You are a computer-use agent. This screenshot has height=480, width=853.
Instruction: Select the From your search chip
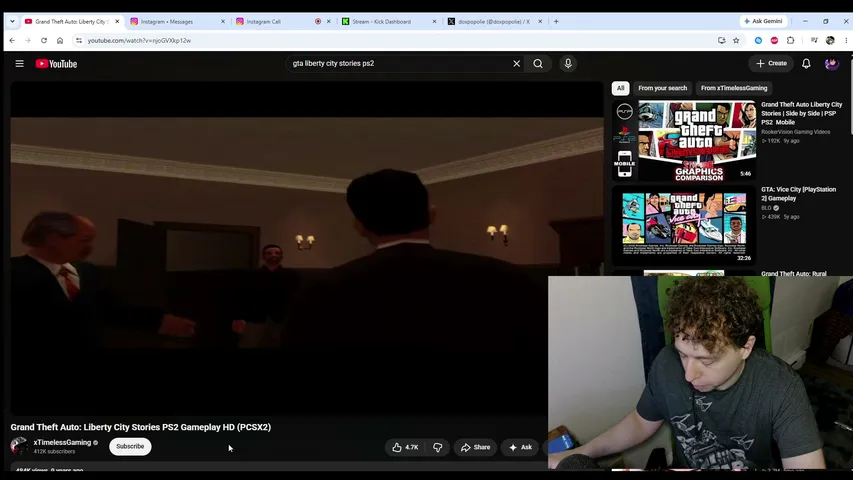coord(663,88)
